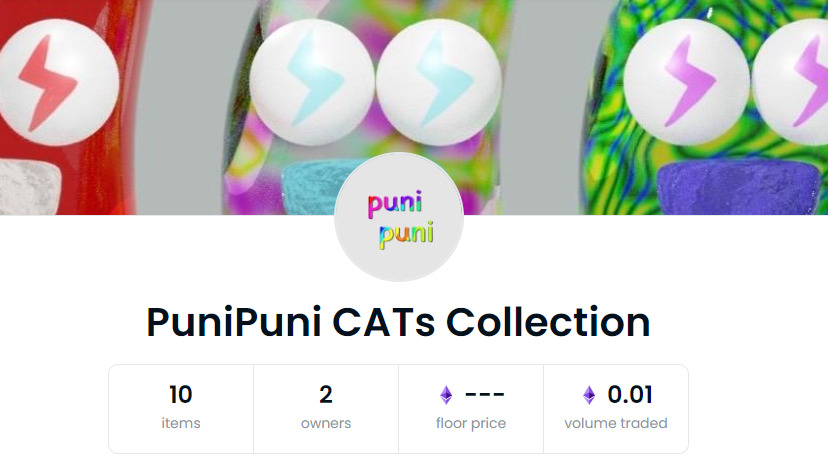Click the floor price dashes value
Screen dimensions: 828x466
point(484,395)
